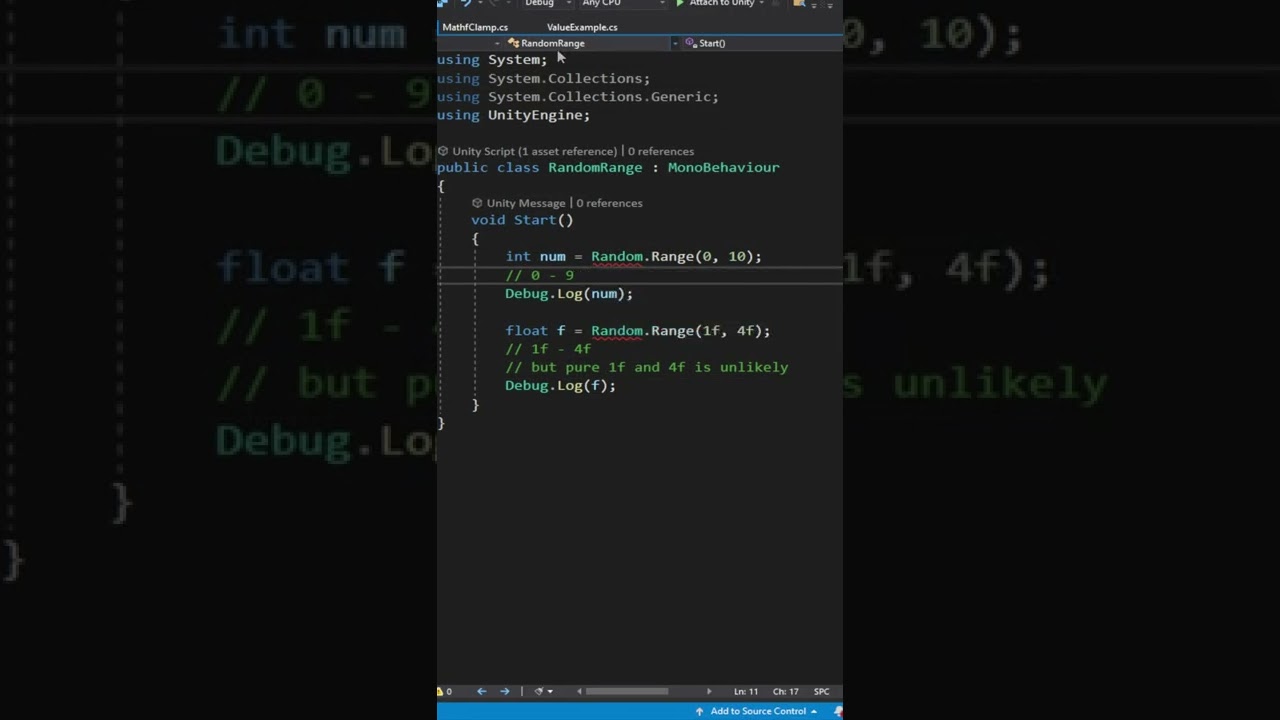The height and width of the screenshot is (720, 1280).
Task: Click Random in the Range(1f, 4f) call
Action: [x=616, y=331]
